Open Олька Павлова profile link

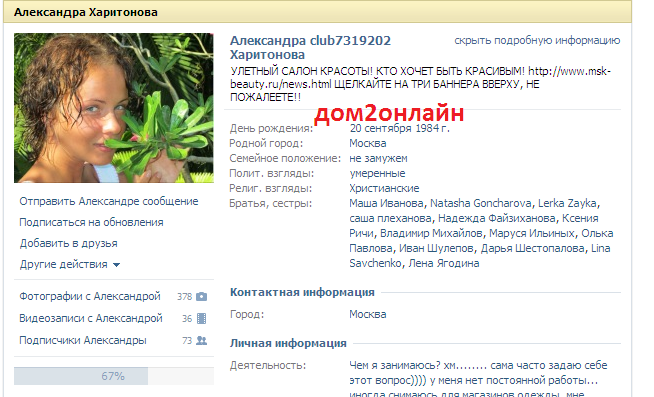pyautogui.click(x=597, y=234)
